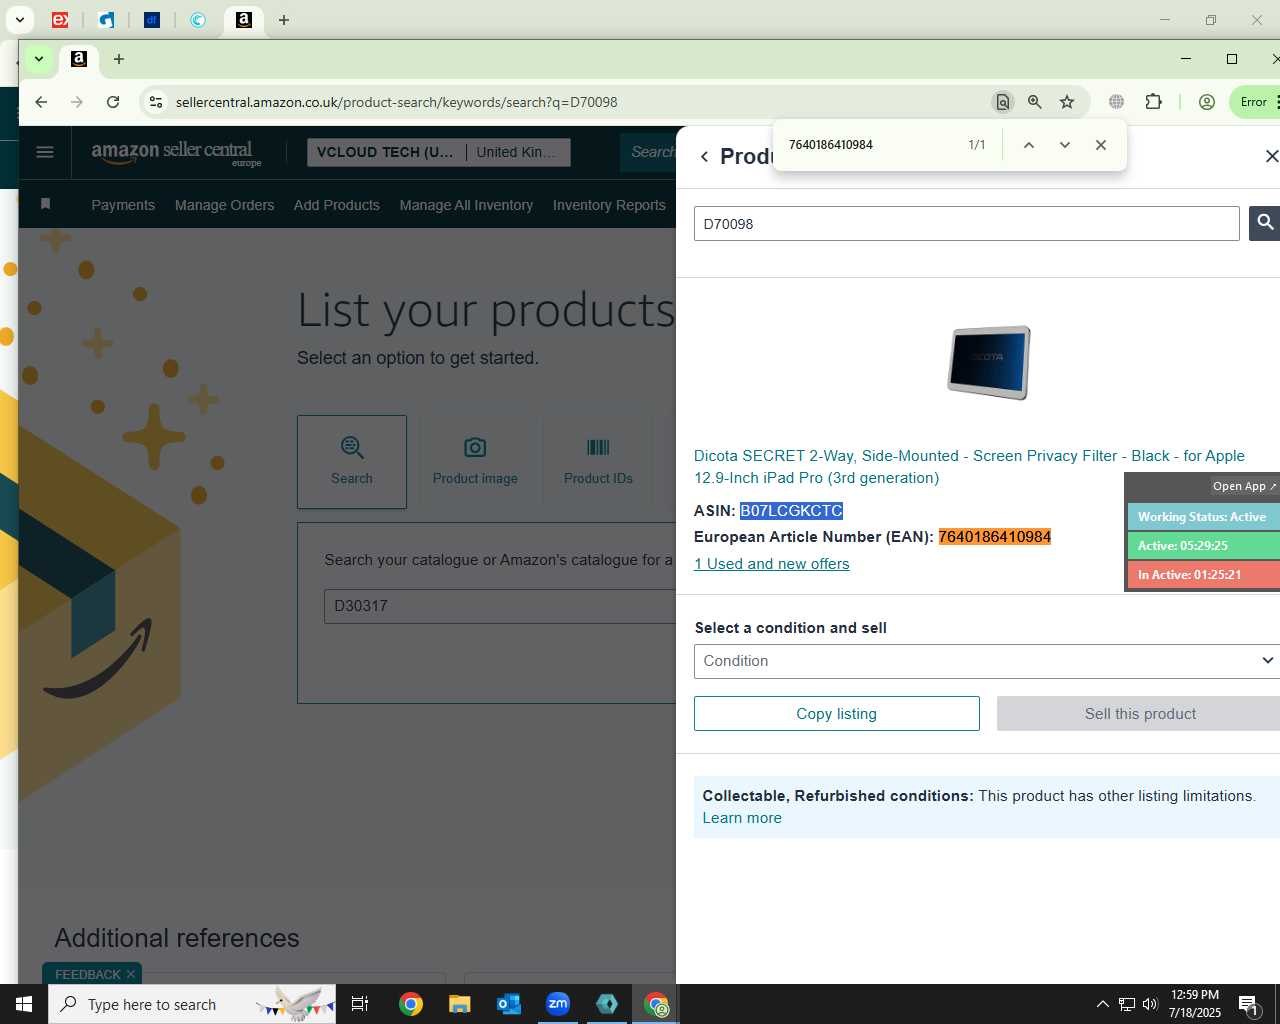Open the tab search dropdown in the front window
Viewport: 1280px width, 1024px height.
pyautogui.click(x=39, y=59)
